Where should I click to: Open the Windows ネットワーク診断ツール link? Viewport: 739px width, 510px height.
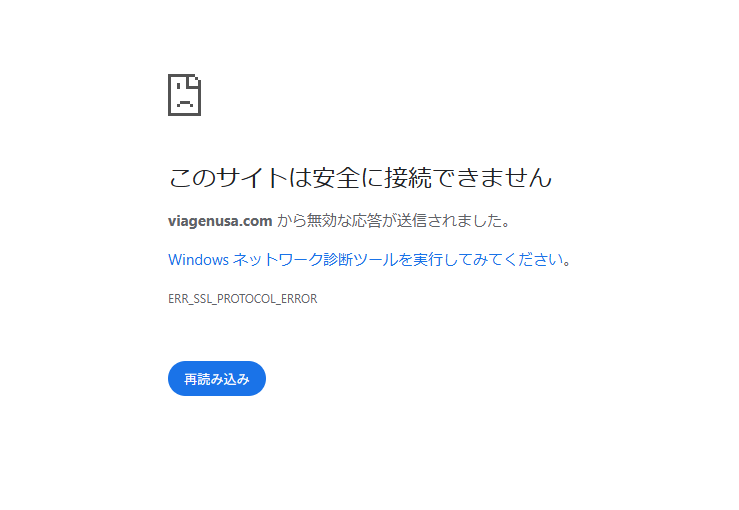point(370,260)
